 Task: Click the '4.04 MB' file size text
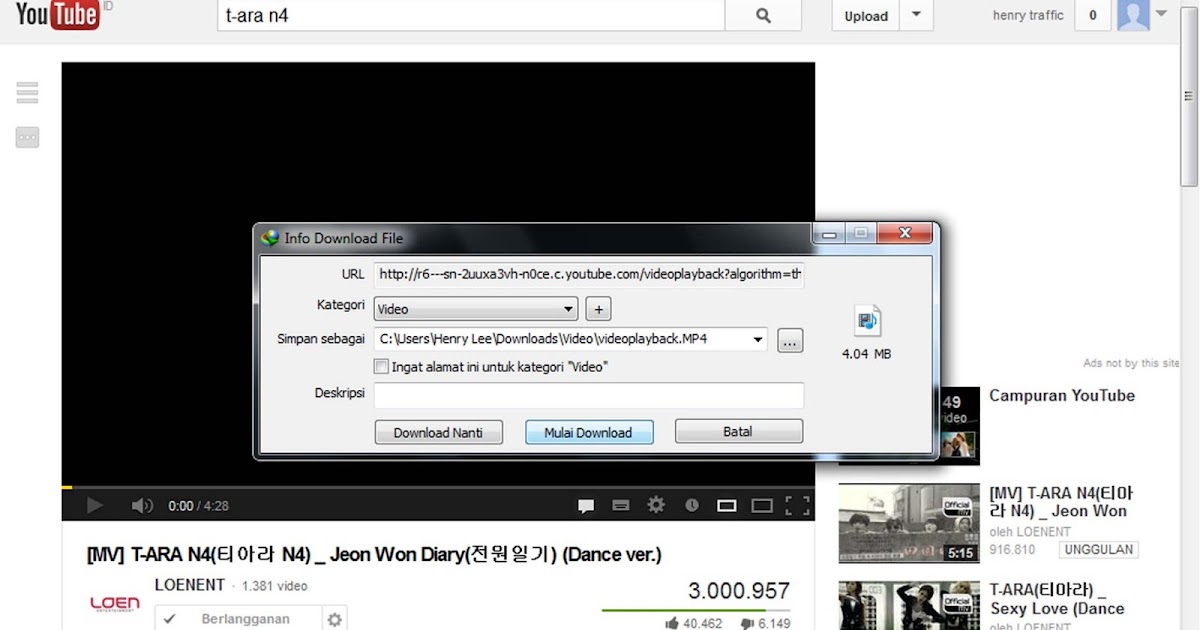coord(867,354)
